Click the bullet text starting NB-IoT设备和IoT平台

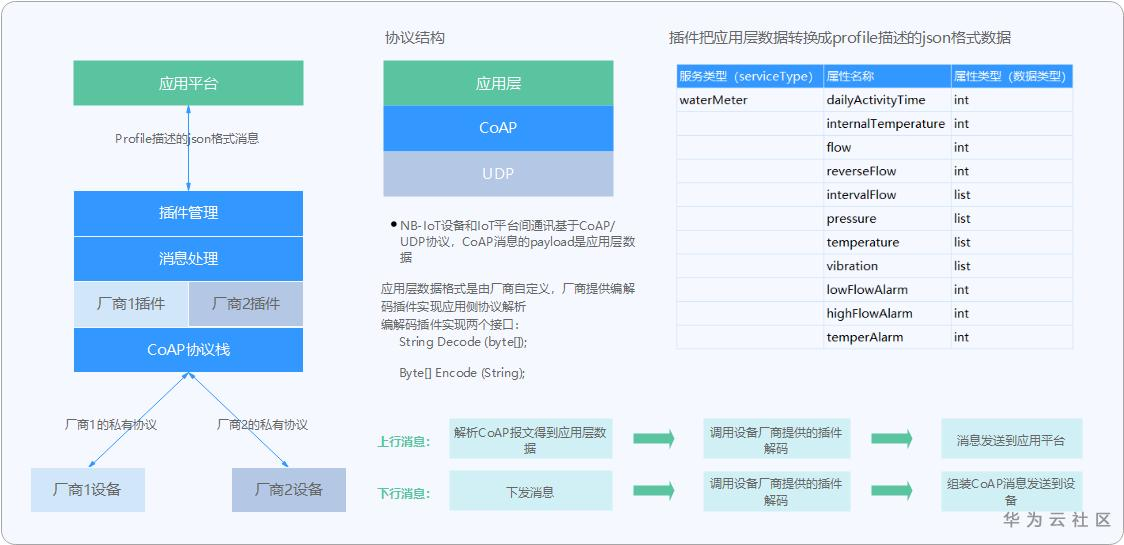(517, 242)
